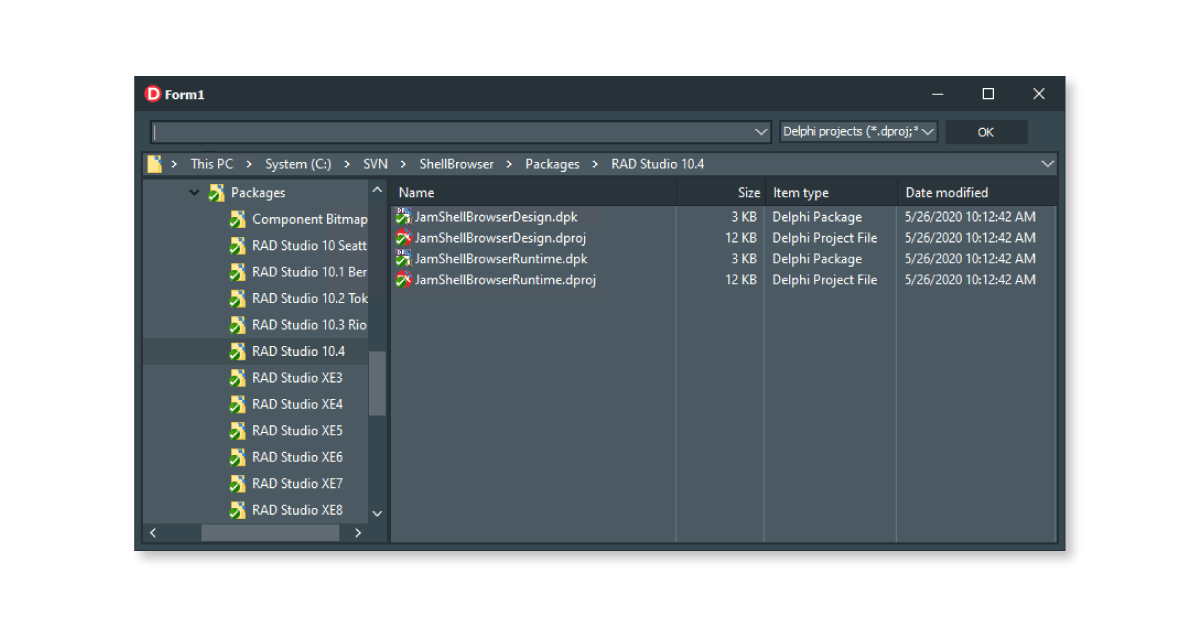Click the tree's vertical scrollbar down arrow
This screenshot has height=627, width=1200.
(377, 513)
